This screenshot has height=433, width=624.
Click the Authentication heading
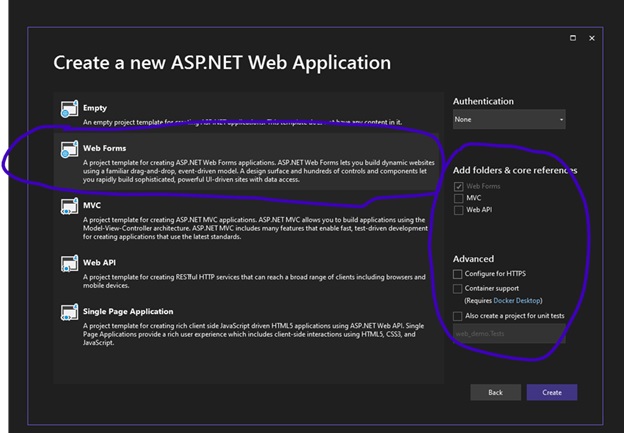483,101
